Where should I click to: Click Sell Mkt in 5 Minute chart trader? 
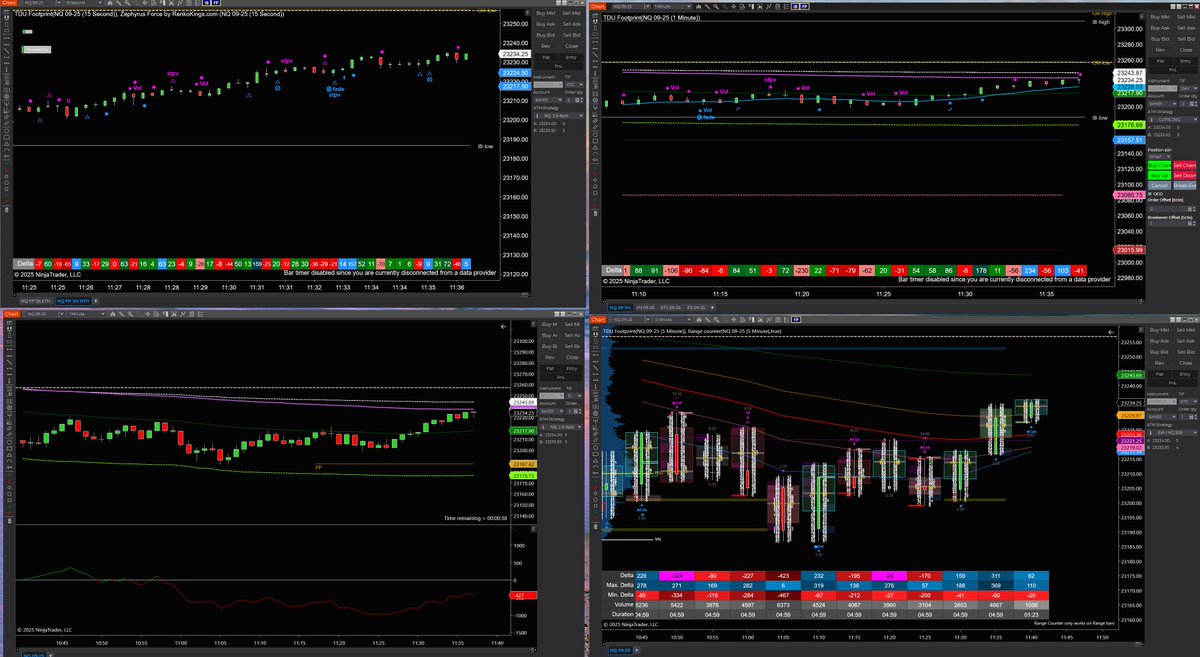[x=1186, y=330]
